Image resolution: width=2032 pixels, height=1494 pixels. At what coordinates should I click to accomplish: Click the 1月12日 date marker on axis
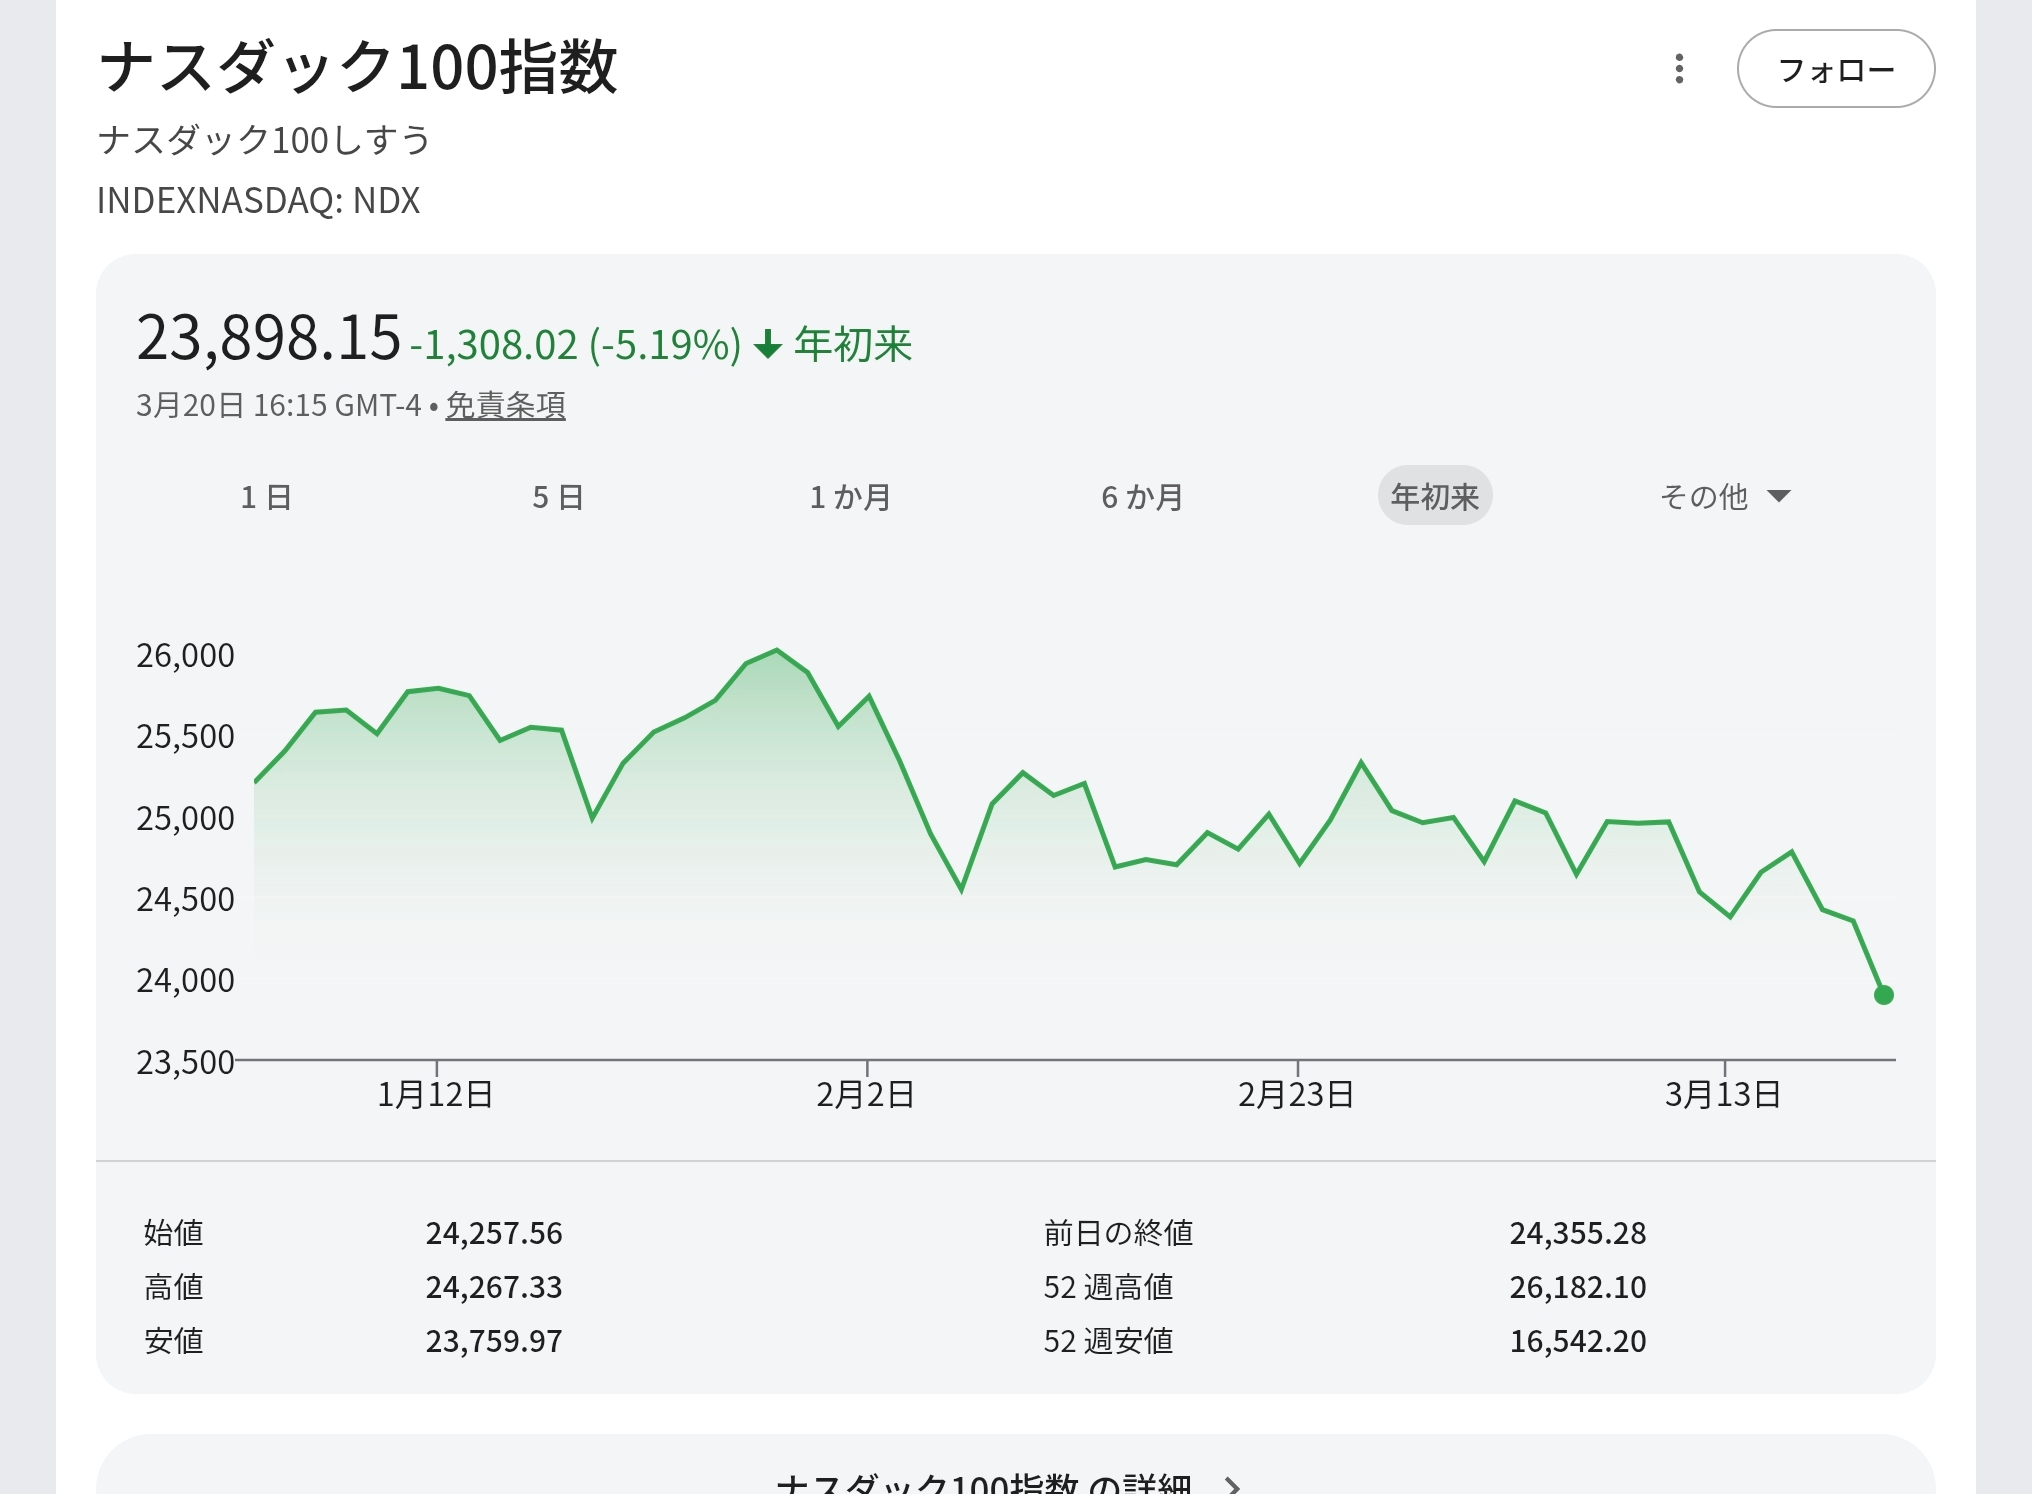[435, 1094]
